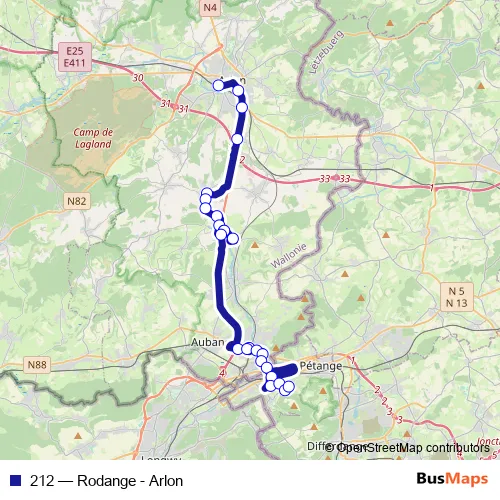500x500 pixels.
Task: Select the Pétange town label
Action: tap(321, 366)
